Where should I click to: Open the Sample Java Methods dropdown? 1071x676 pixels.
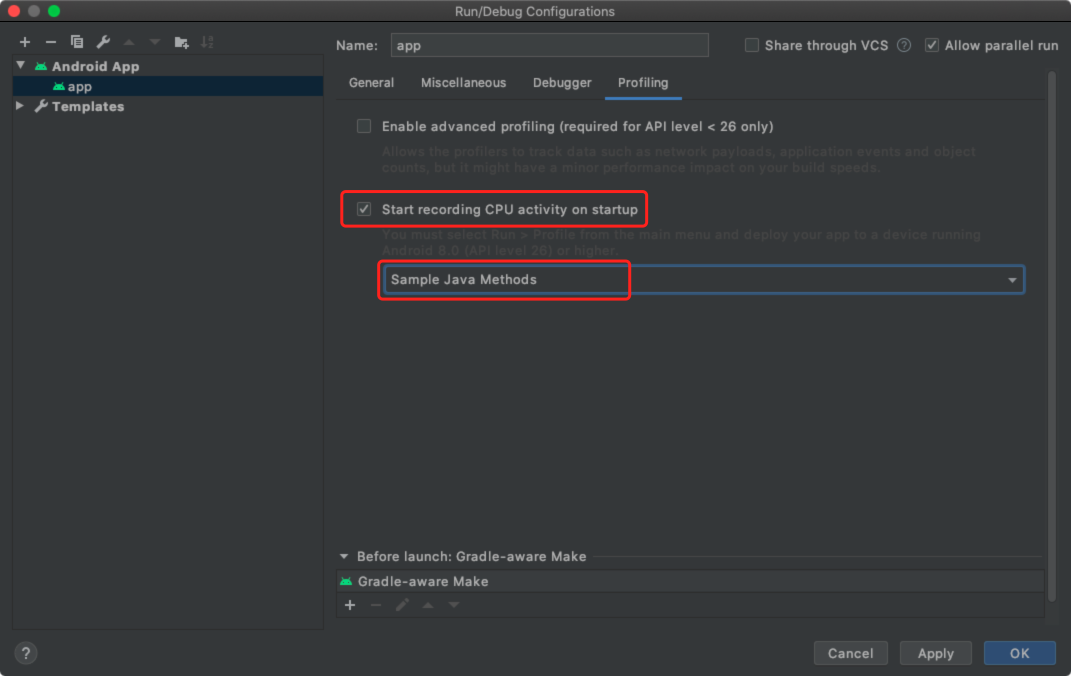1011,280
